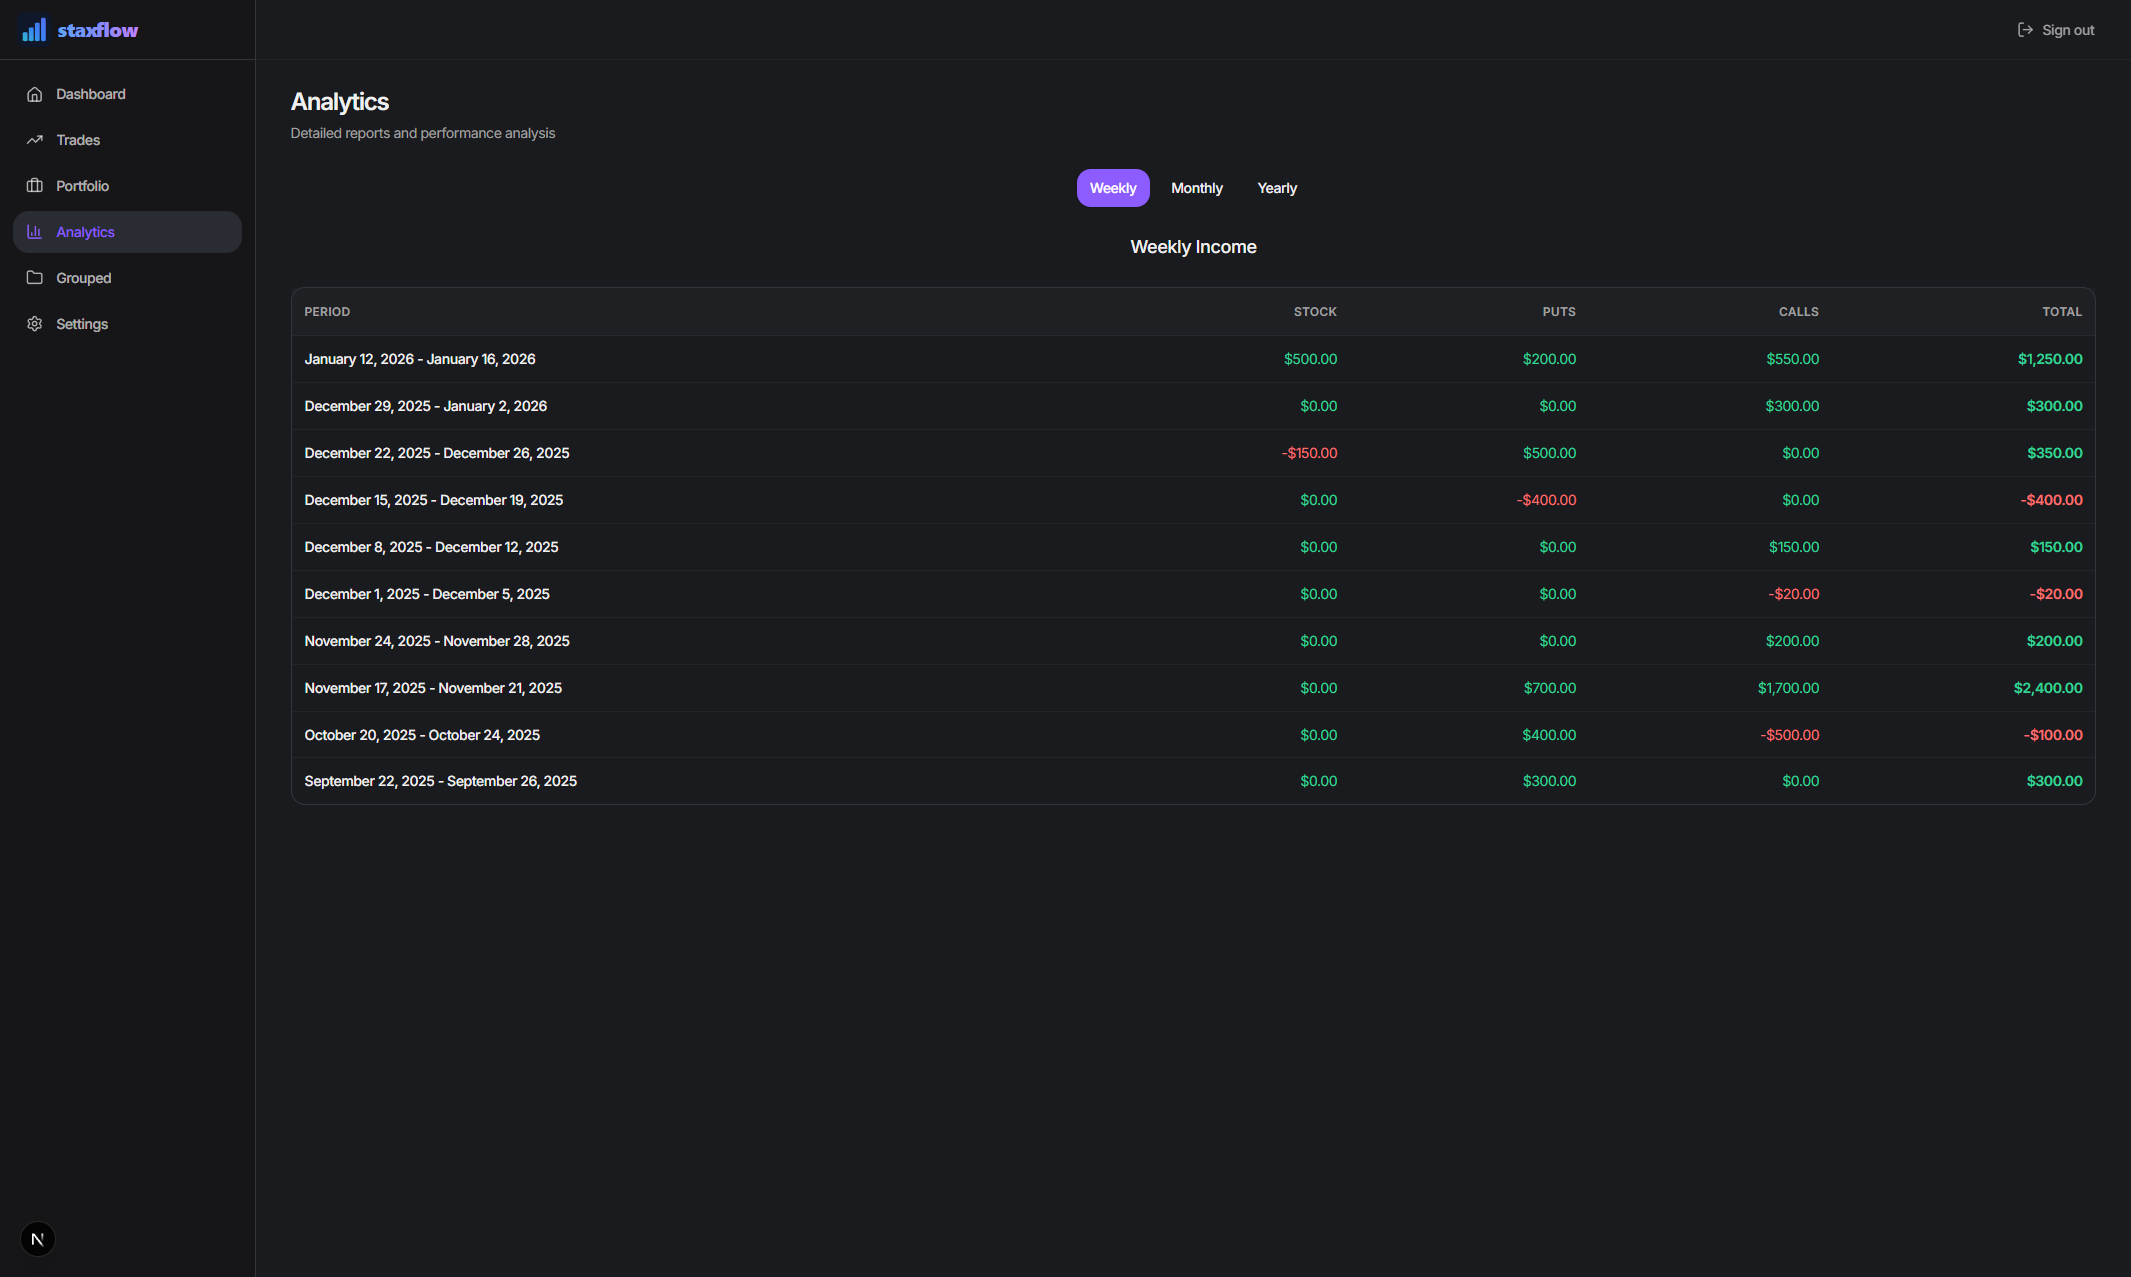Image resolution: width=2131 pixels, height=1277 pixels.
Task: Click the TOTAL column header
Action: (2061, 312)
